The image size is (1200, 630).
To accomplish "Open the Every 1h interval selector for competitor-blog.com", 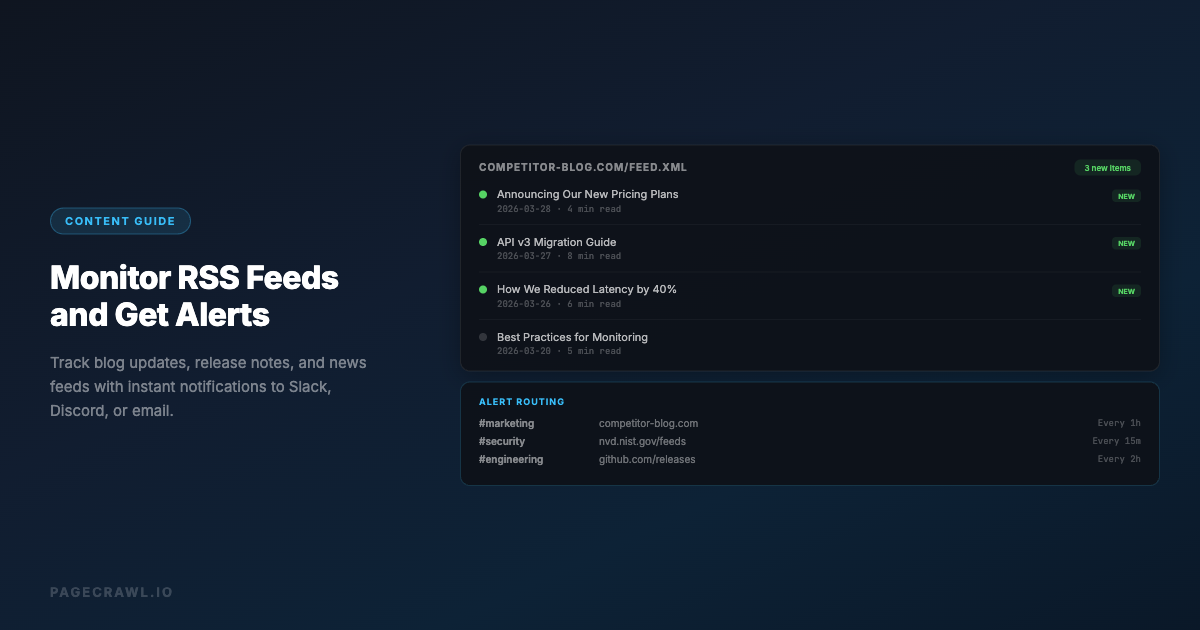I will 1118,423.
